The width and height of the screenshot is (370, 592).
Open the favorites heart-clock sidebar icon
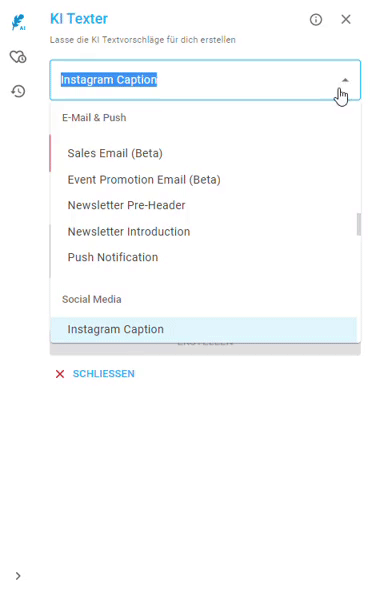pyautogui.click(x=18, y=57)
